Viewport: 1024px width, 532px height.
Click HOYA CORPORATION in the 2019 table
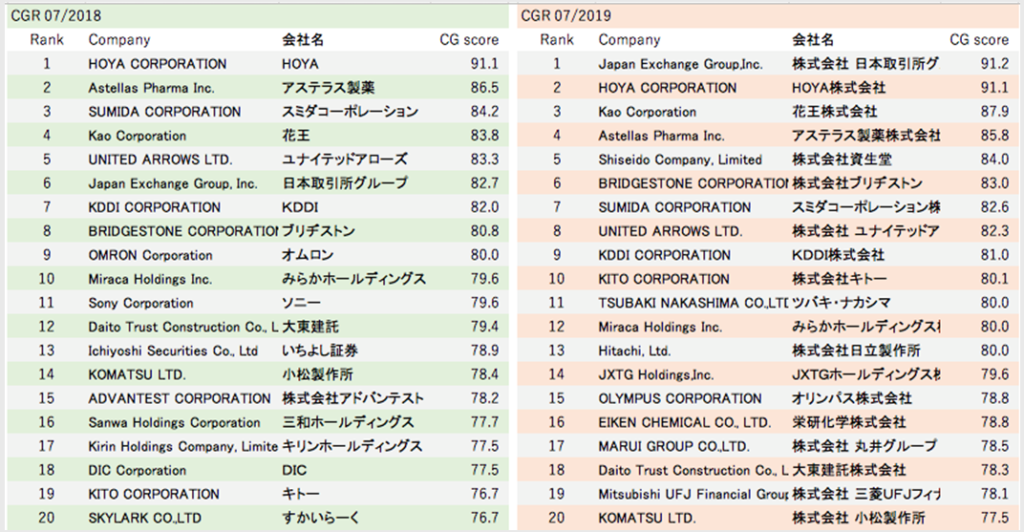667,88
